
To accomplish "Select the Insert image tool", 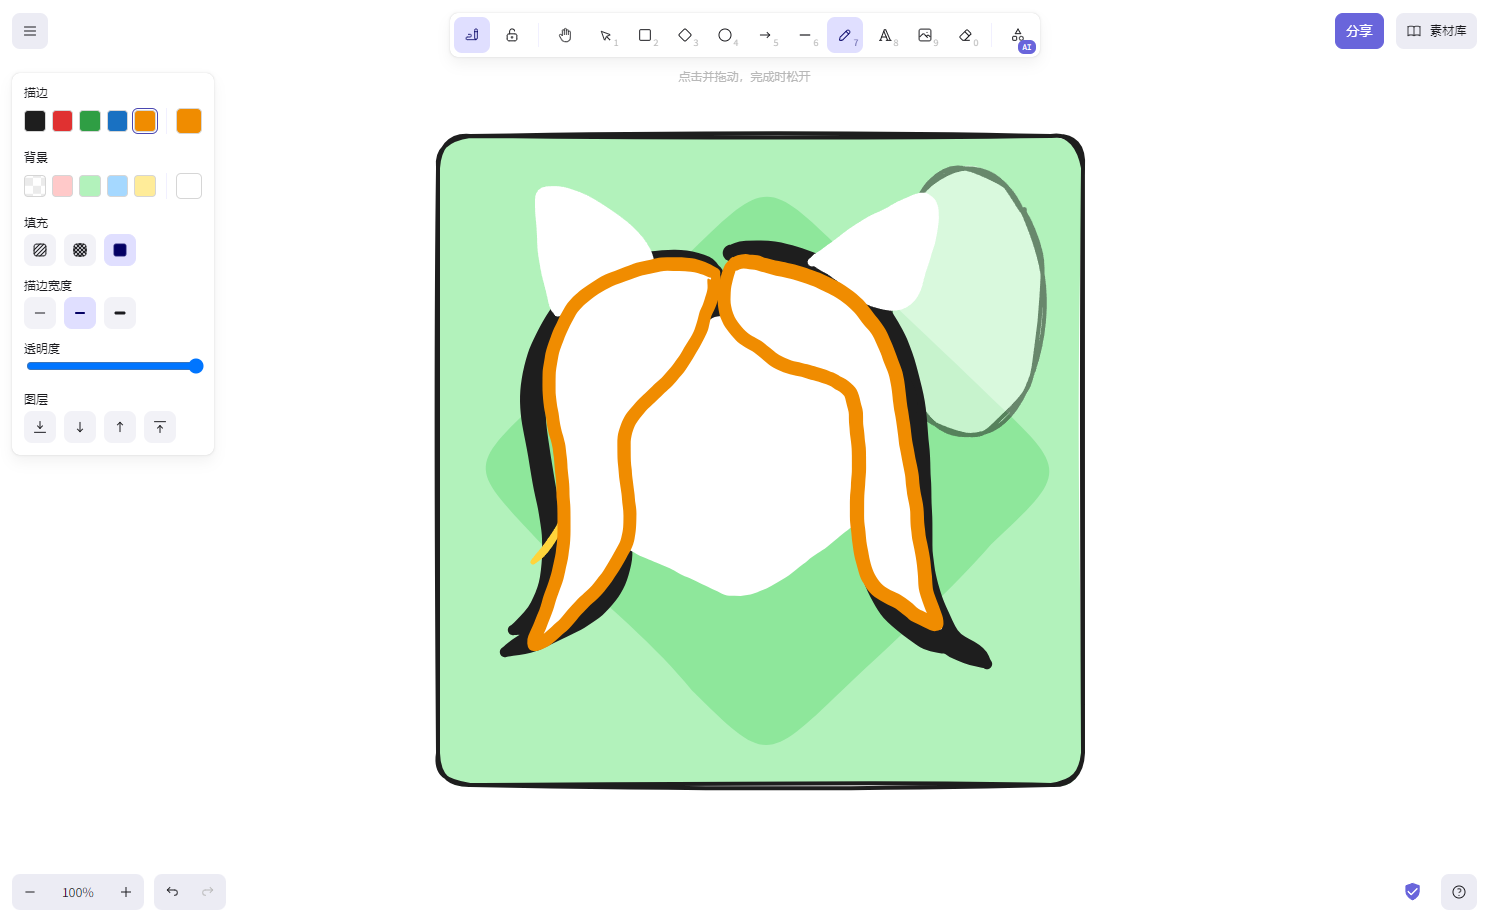I will click(925, 35).
